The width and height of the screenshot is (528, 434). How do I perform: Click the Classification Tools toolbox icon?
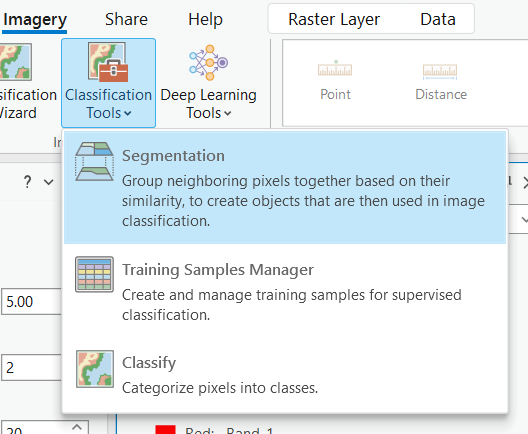click(108, 62)
